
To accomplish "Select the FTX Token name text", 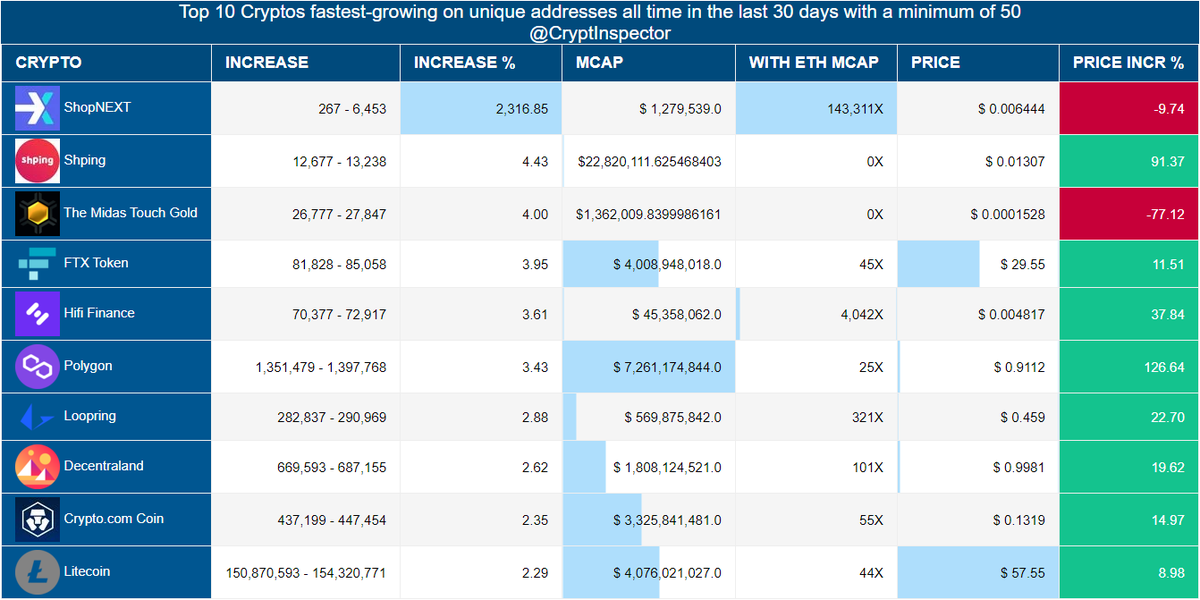I will 96,263.
